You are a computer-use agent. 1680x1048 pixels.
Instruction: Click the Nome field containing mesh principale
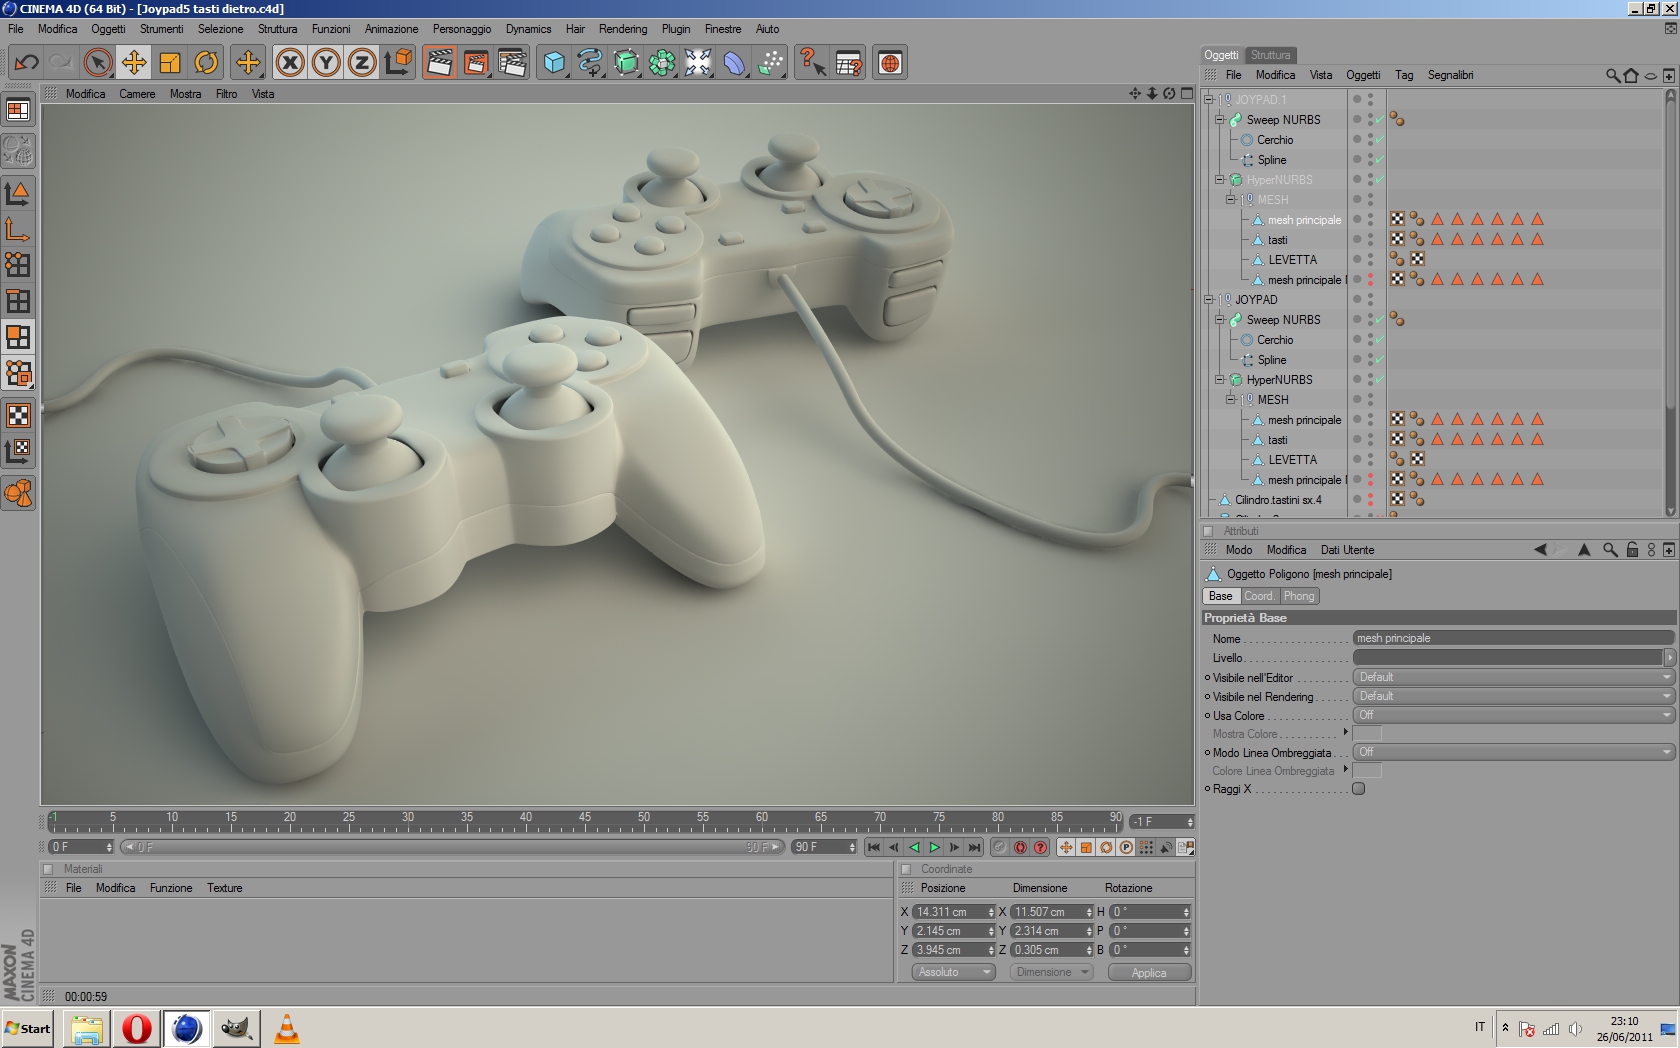[x=1514, y=638]
